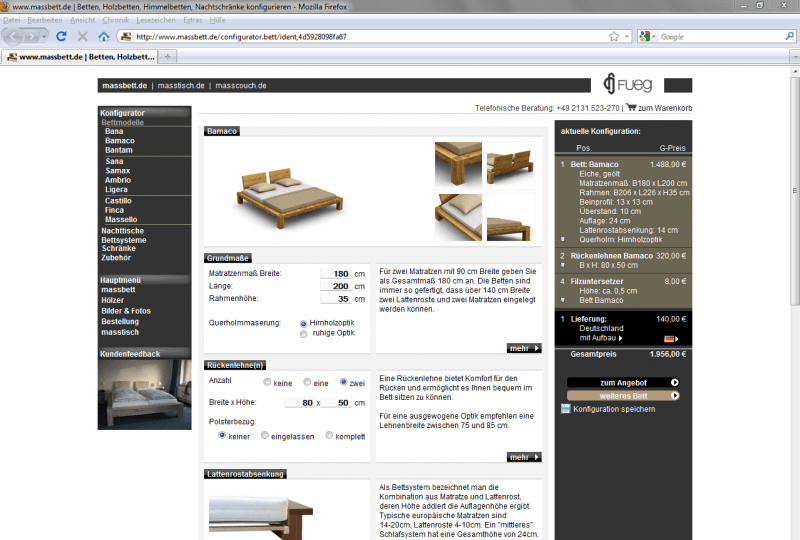Click the Kundenfeedback bedroom photo
The width and height of the screenshot is (800, 540).
coord(144,395)
